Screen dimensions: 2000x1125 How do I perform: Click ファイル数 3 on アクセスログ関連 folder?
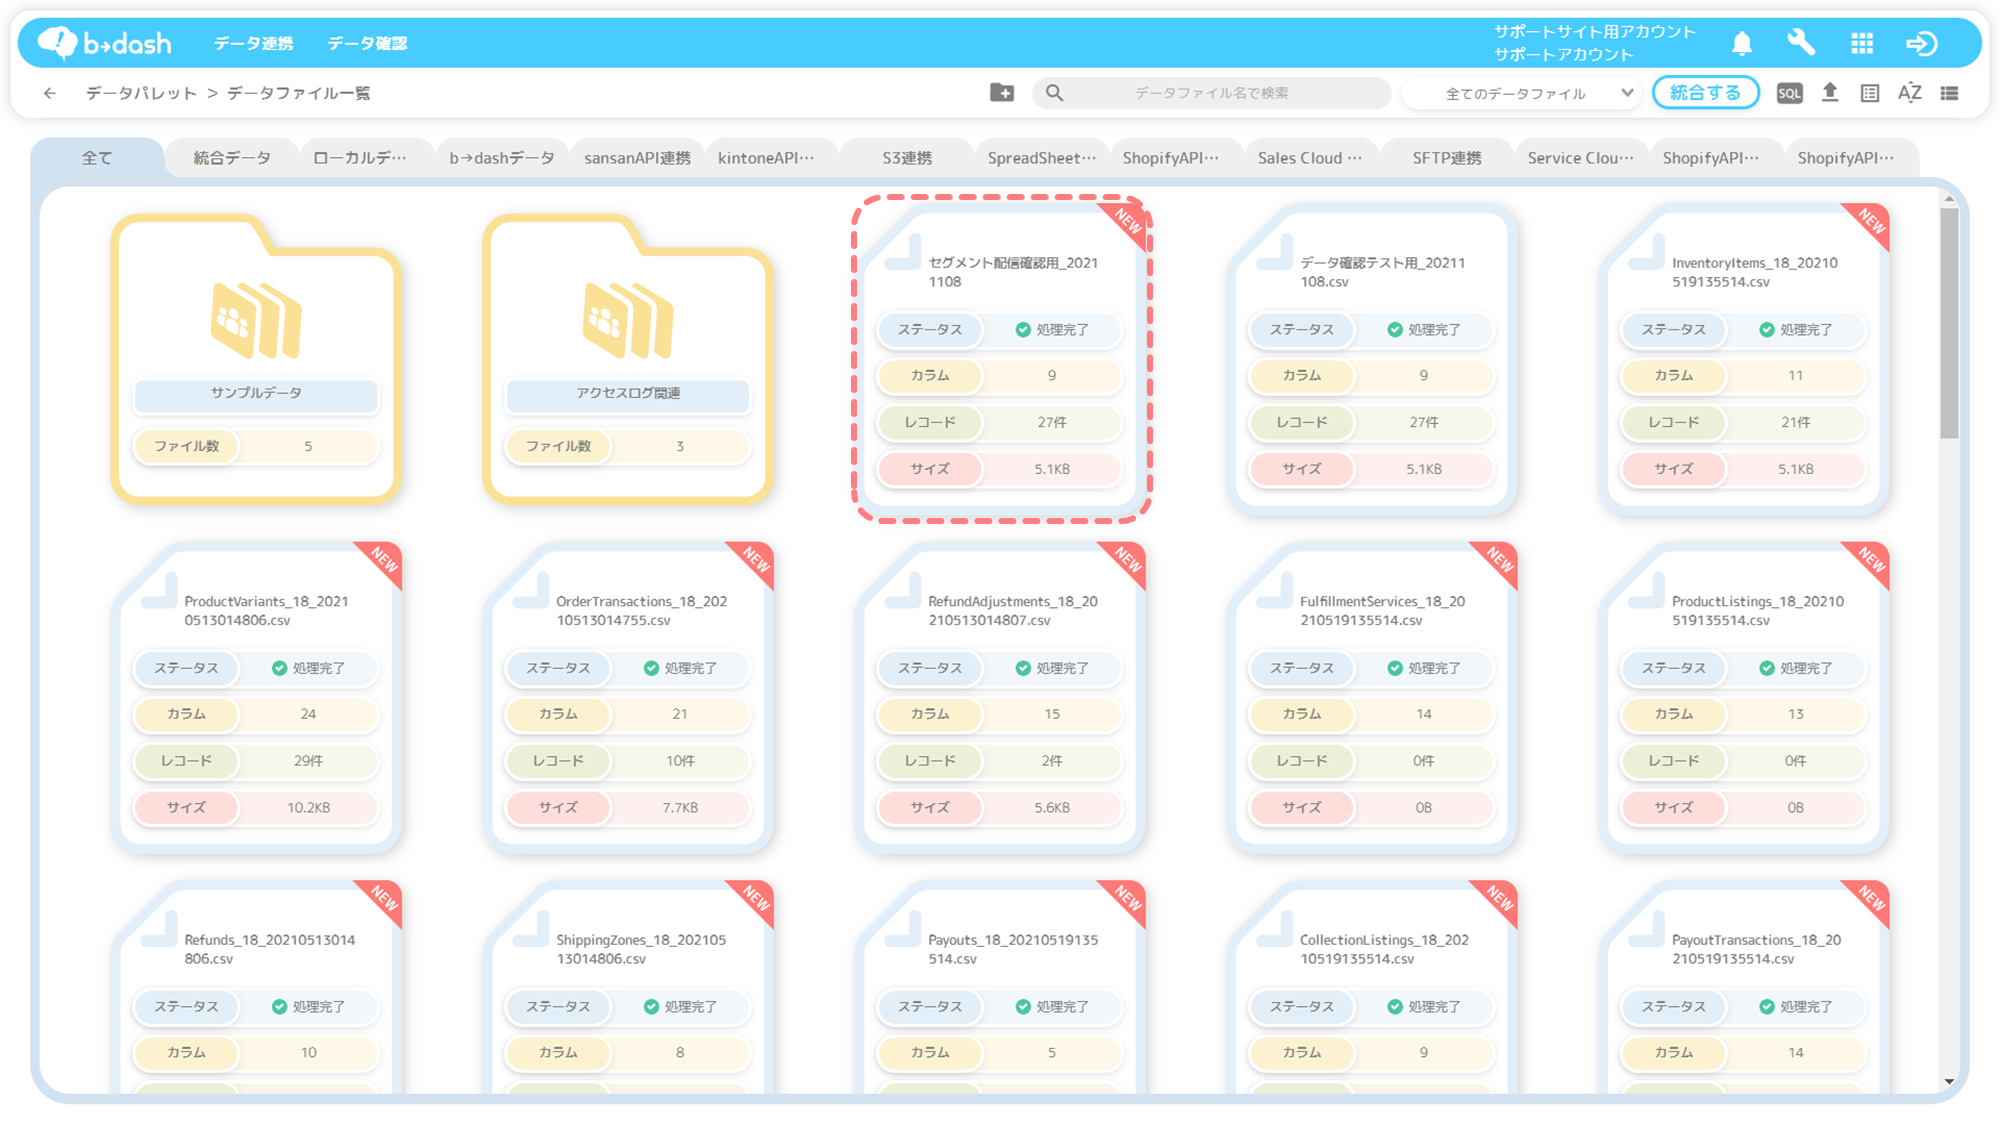[628, 446]
